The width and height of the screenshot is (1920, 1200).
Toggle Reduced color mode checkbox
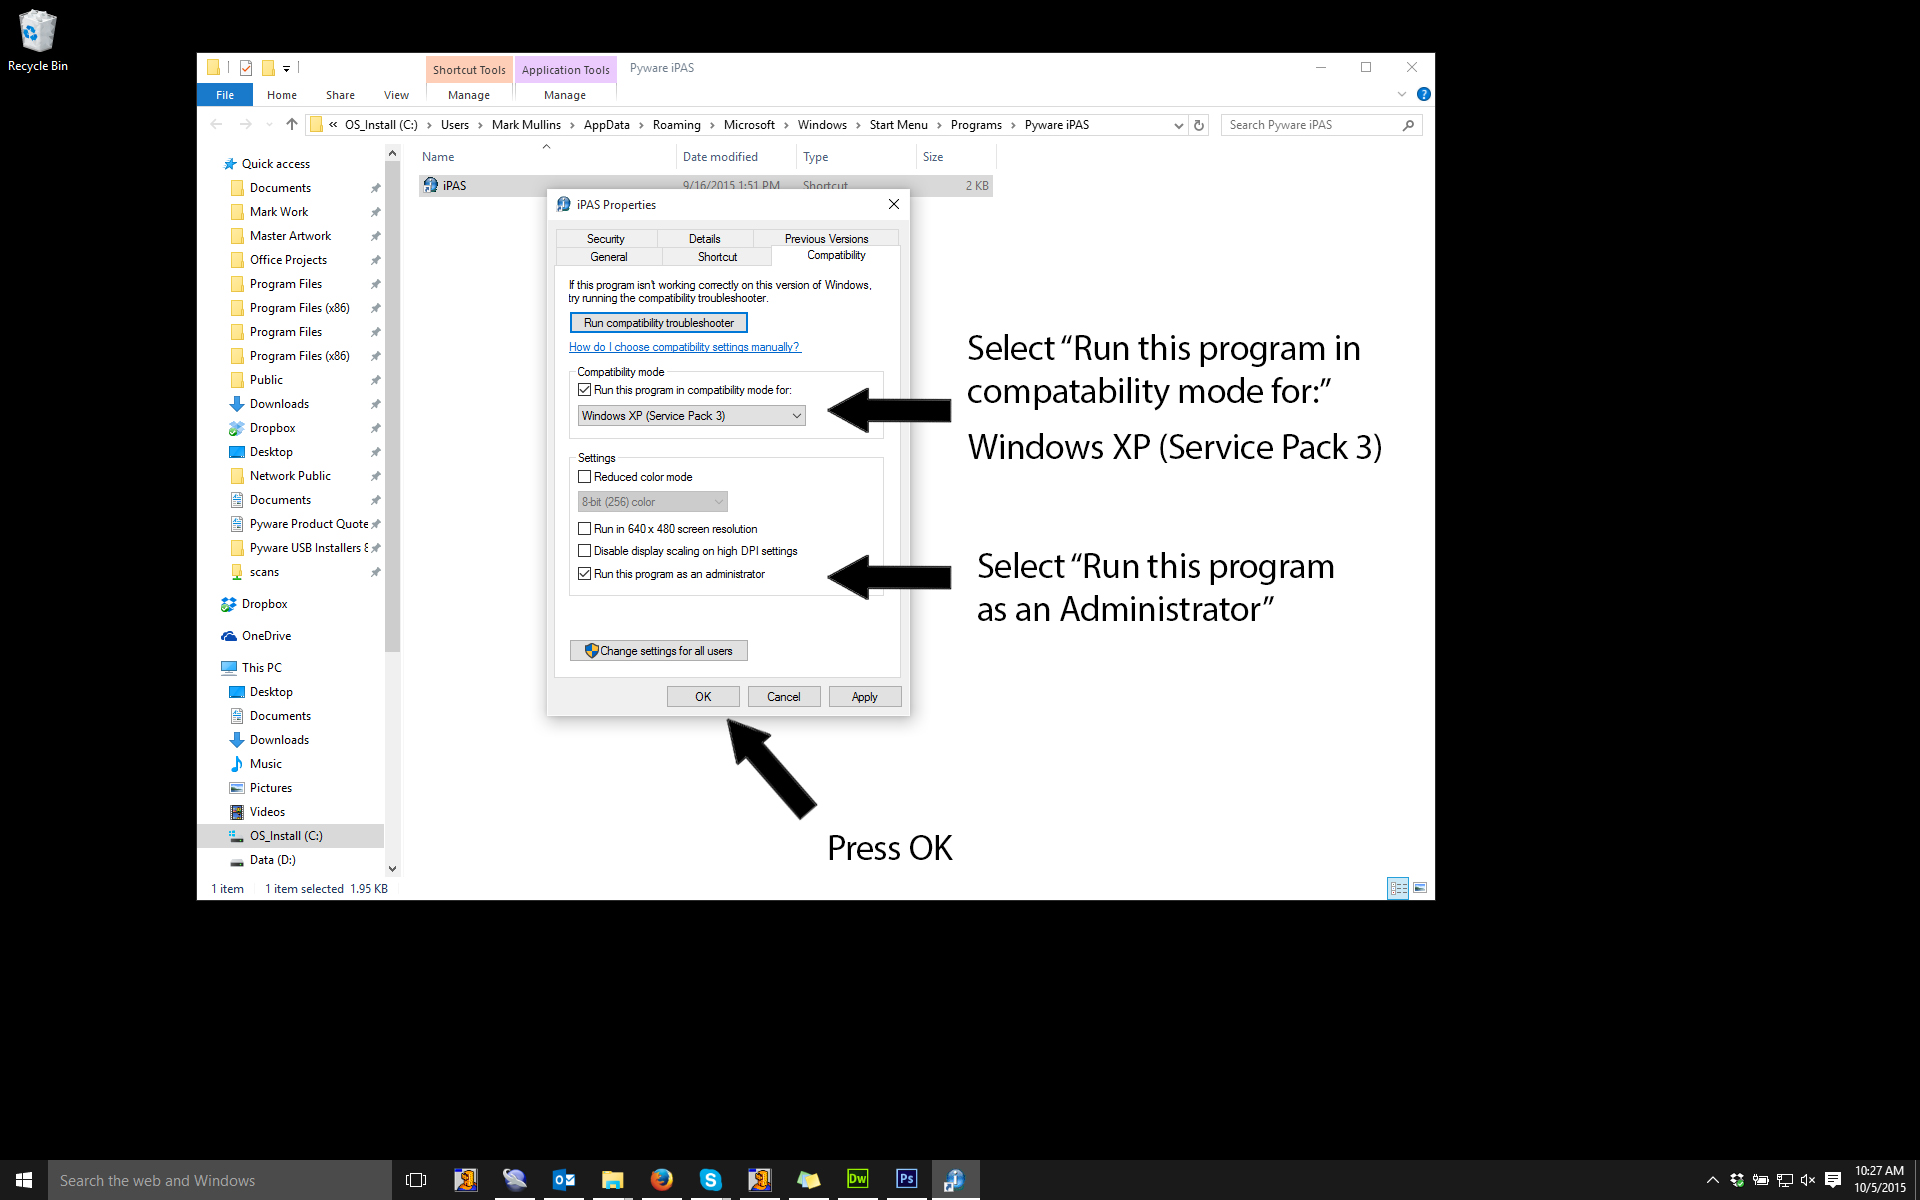click(x=585, y=477)
